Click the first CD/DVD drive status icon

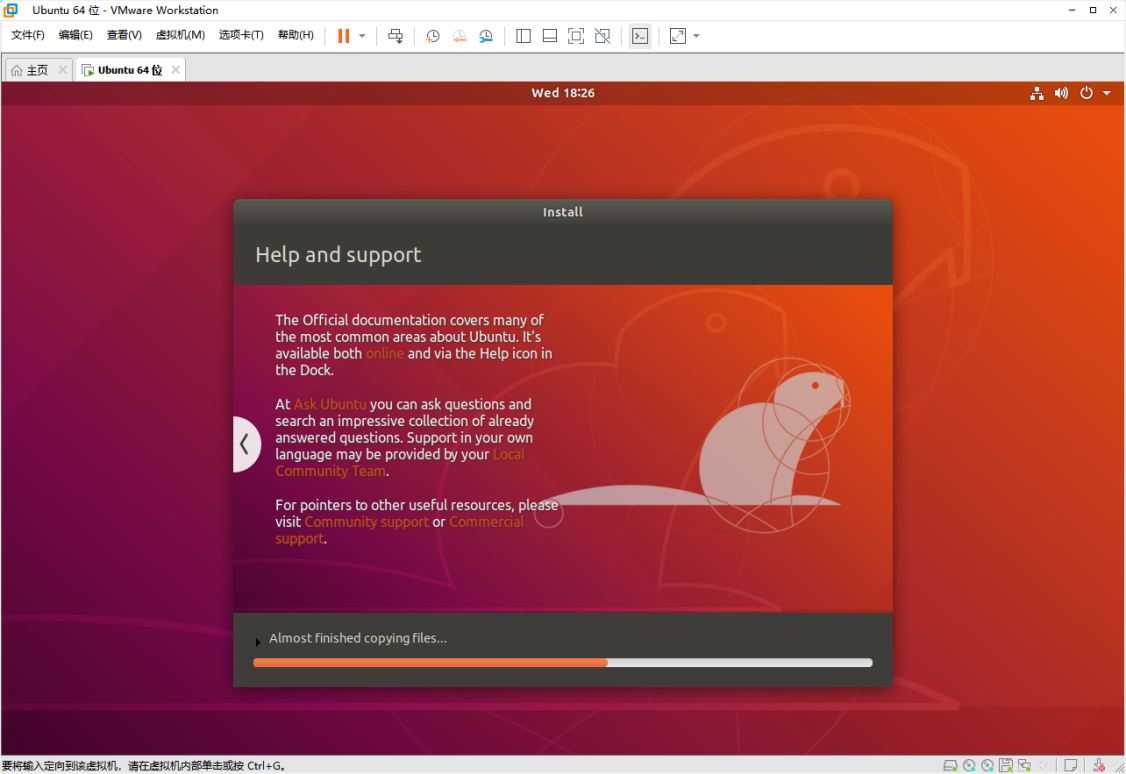click(969, 765)
